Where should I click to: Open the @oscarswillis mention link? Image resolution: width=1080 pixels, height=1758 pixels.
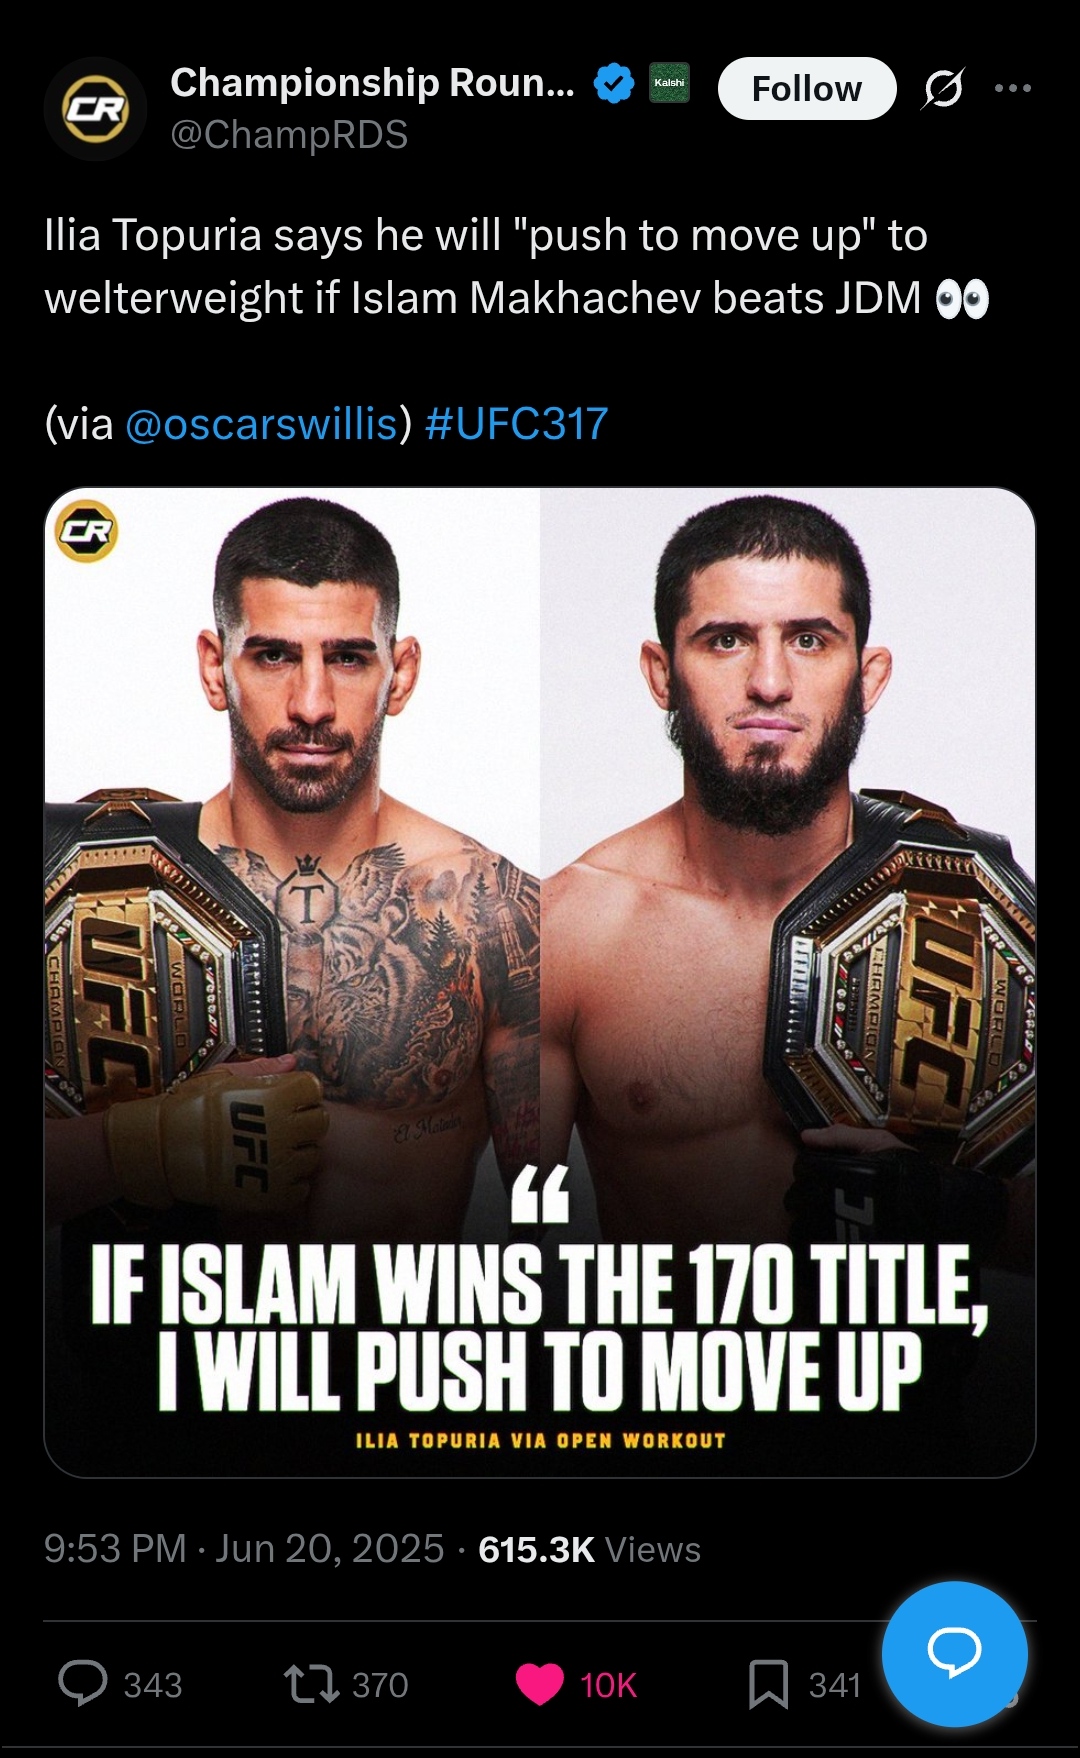262,424
